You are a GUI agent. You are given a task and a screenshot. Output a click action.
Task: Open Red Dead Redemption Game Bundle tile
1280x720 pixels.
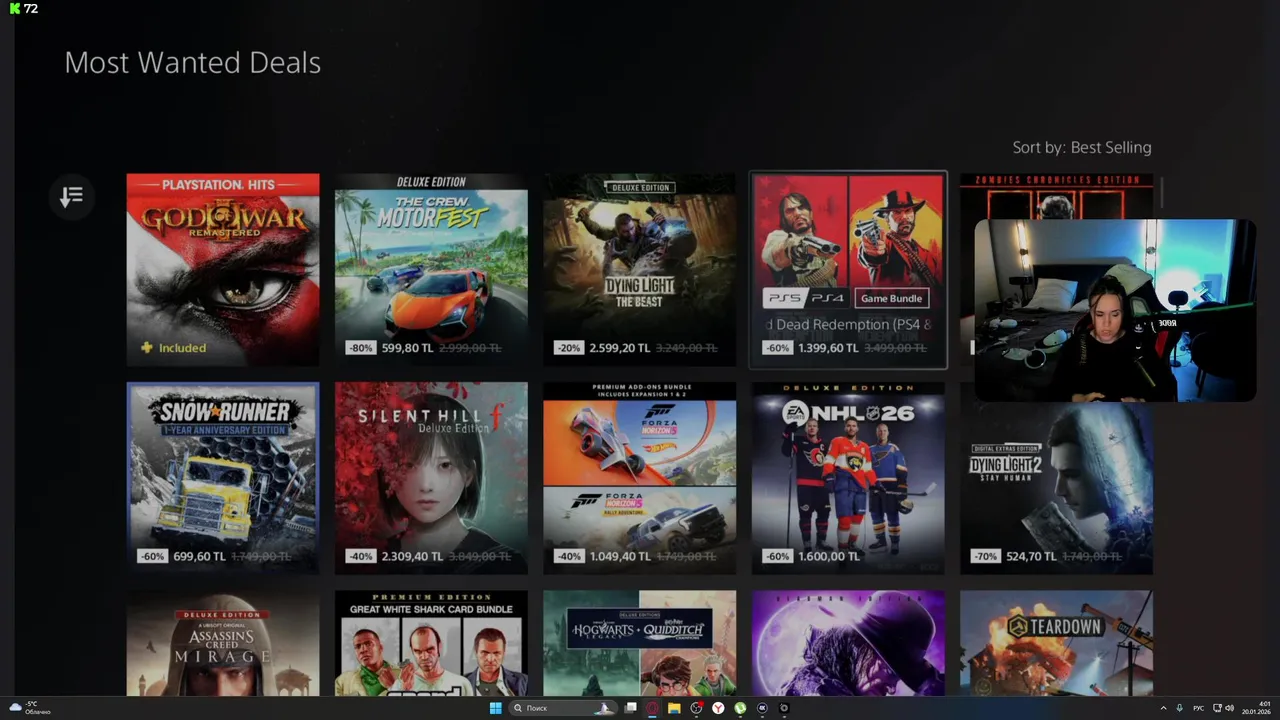848,270
